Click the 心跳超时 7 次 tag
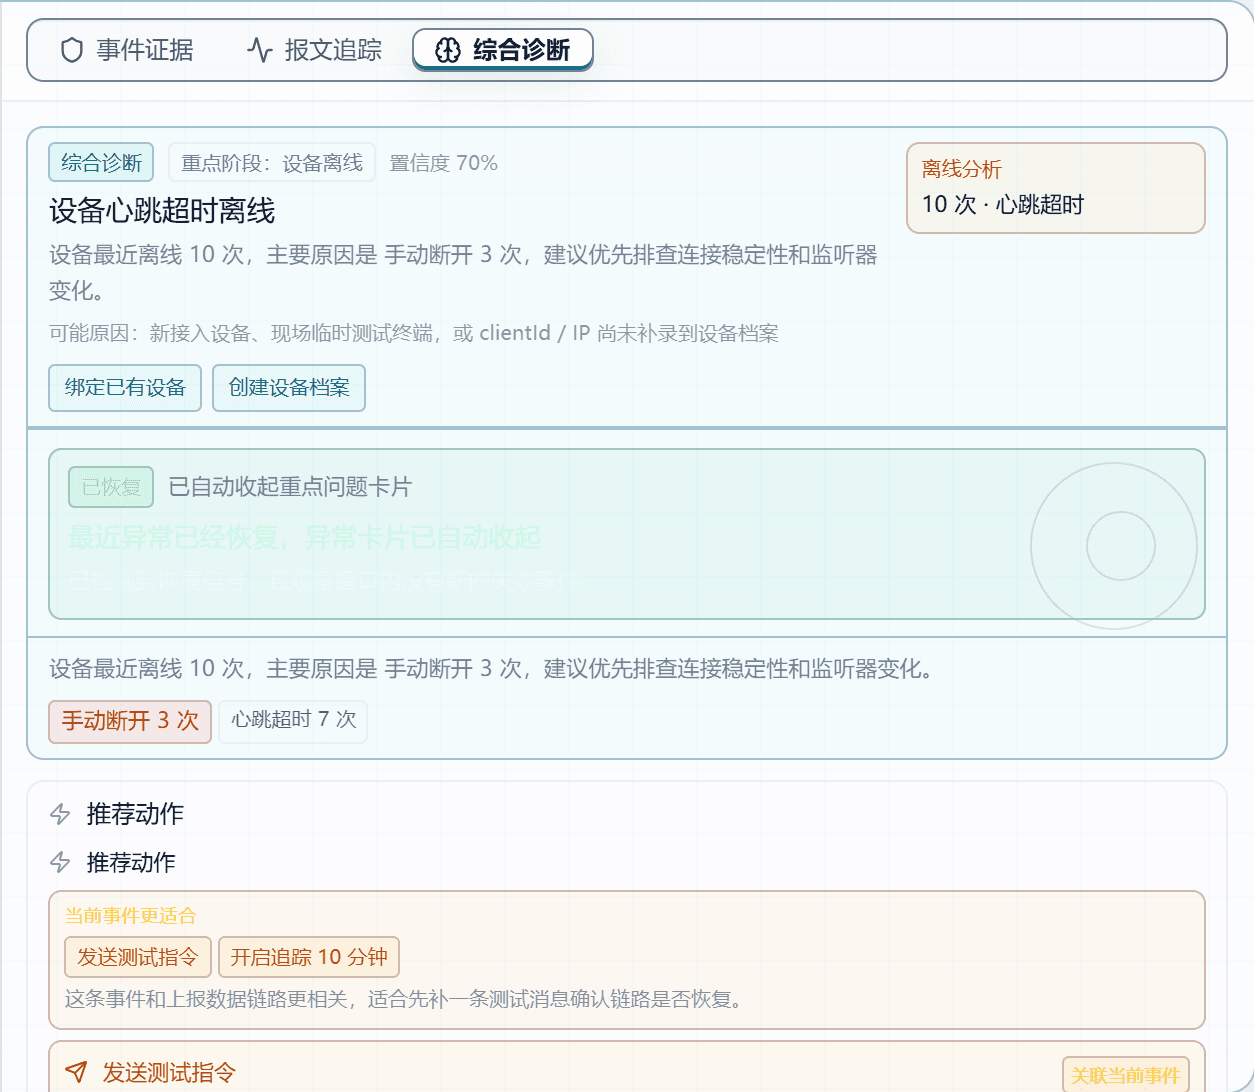1254x1092 pixels. coord(294,720)
